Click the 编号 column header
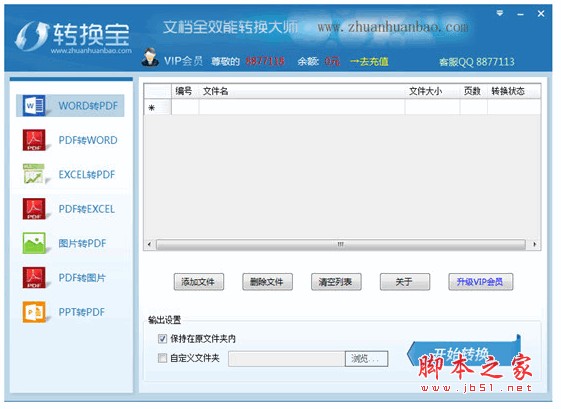This screenshot has height=409, width=561. coord(184,91)
